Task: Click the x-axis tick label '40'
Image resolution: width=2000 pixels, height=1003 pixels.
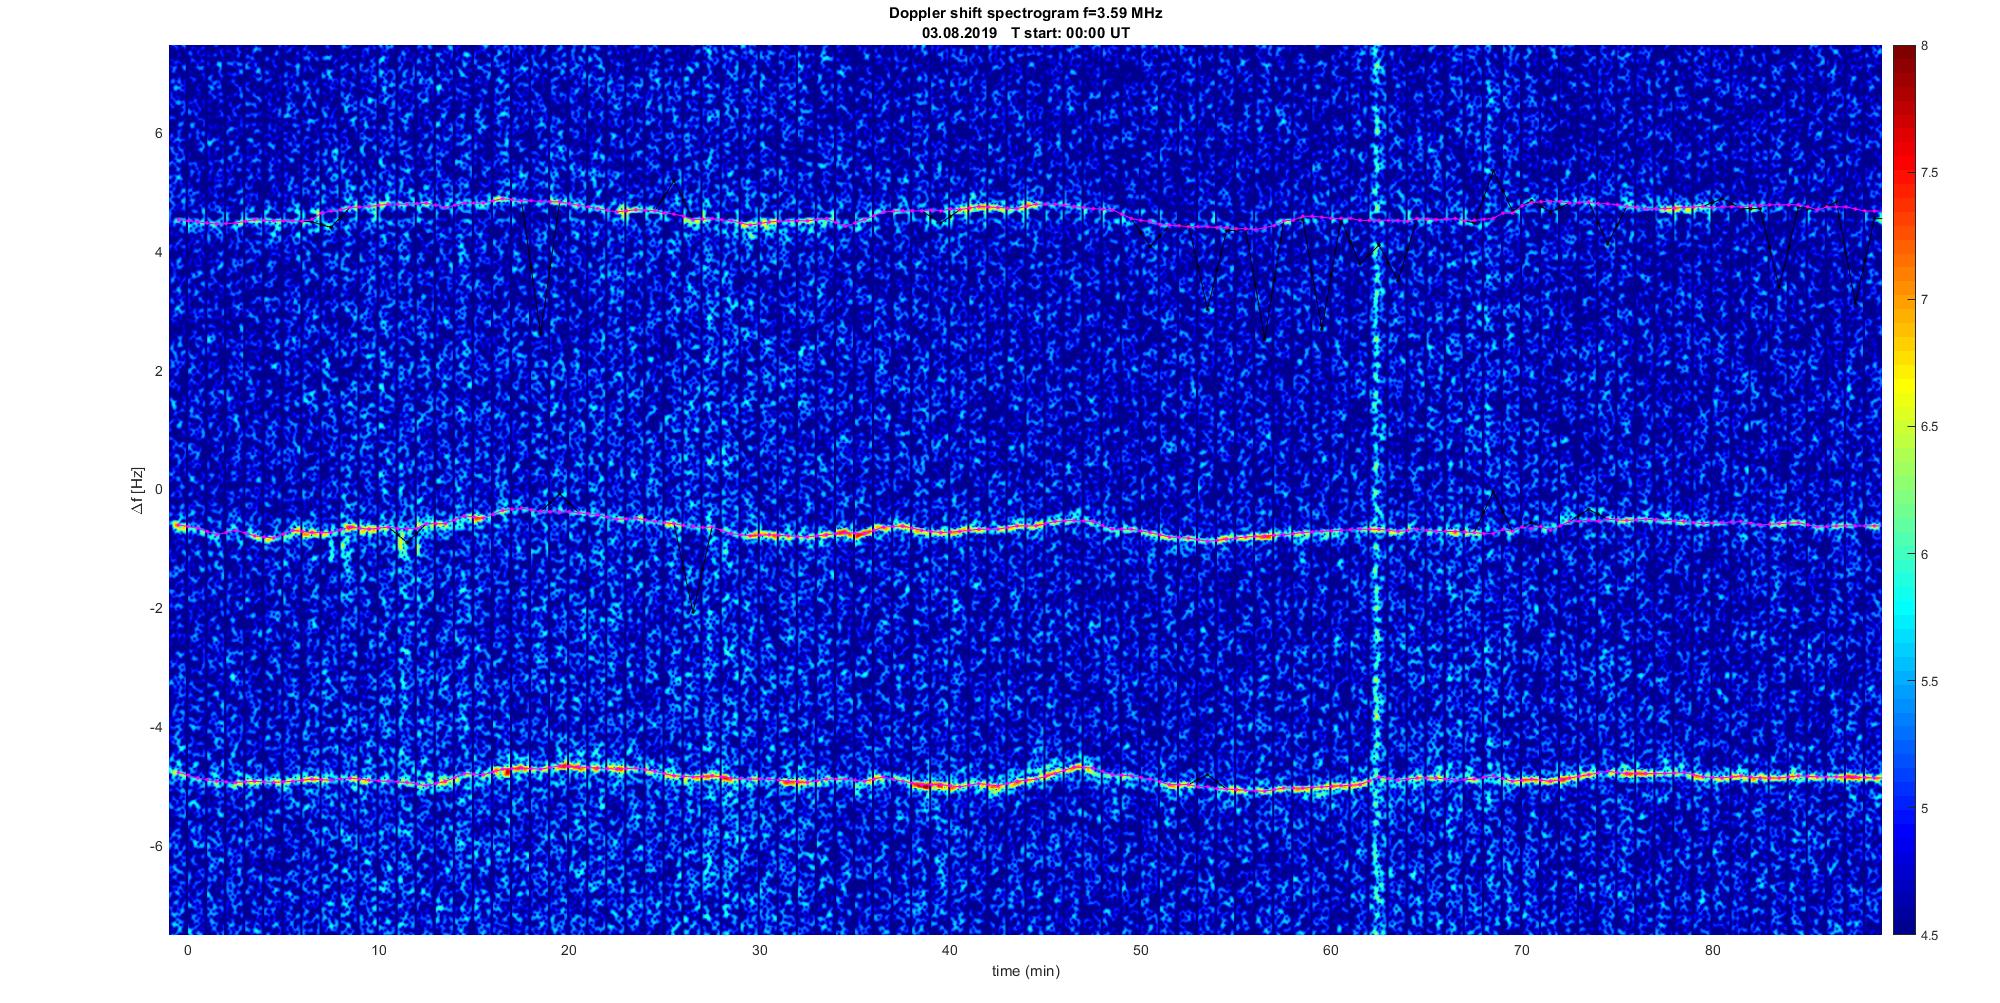Action: click(950, 950)
